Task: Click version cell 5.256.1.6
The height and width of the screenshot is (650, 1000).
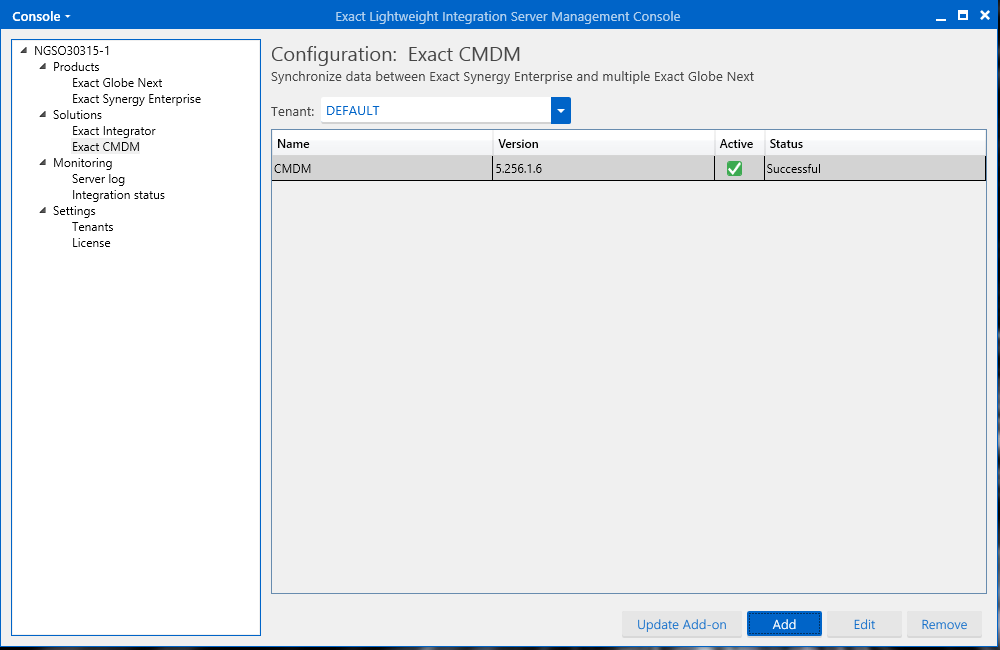Action: coord(603,168)
